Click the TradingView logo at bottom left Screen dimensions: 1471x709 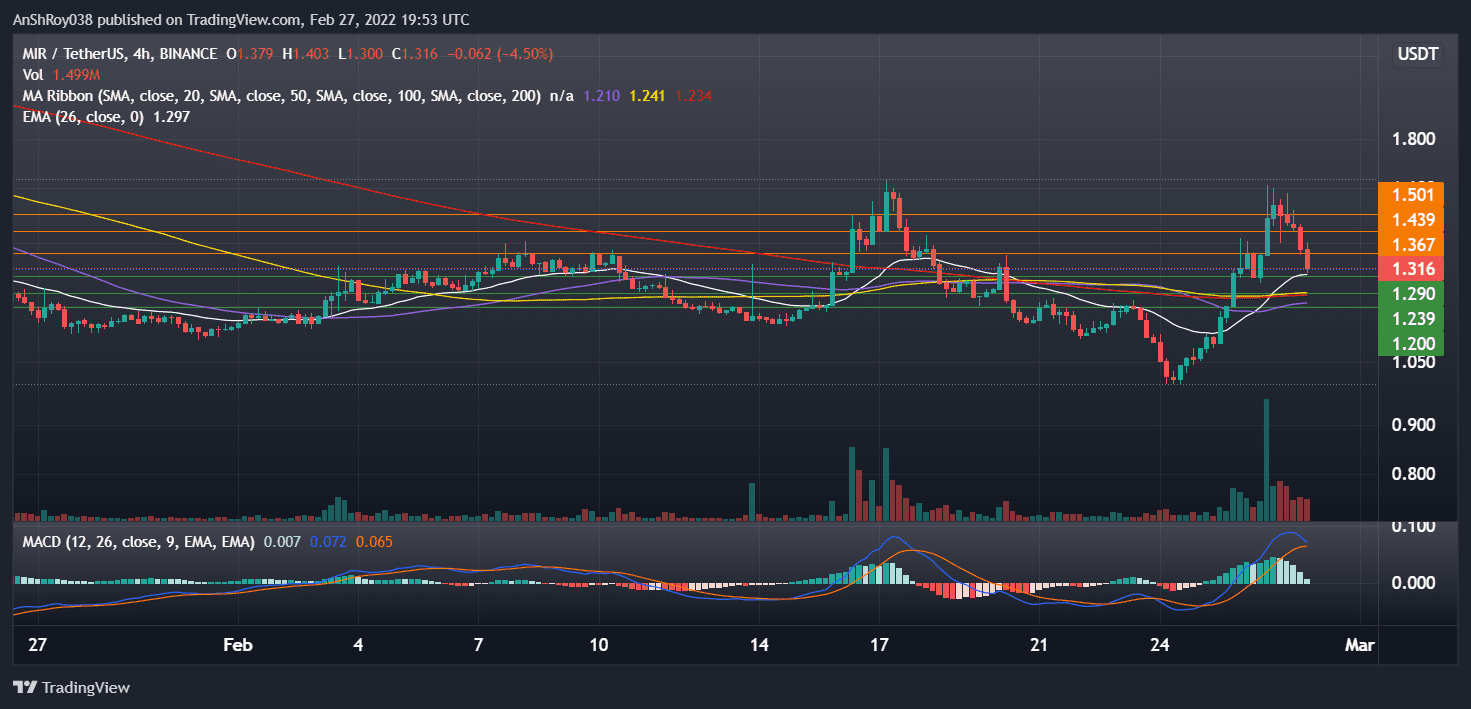point(72,688)
